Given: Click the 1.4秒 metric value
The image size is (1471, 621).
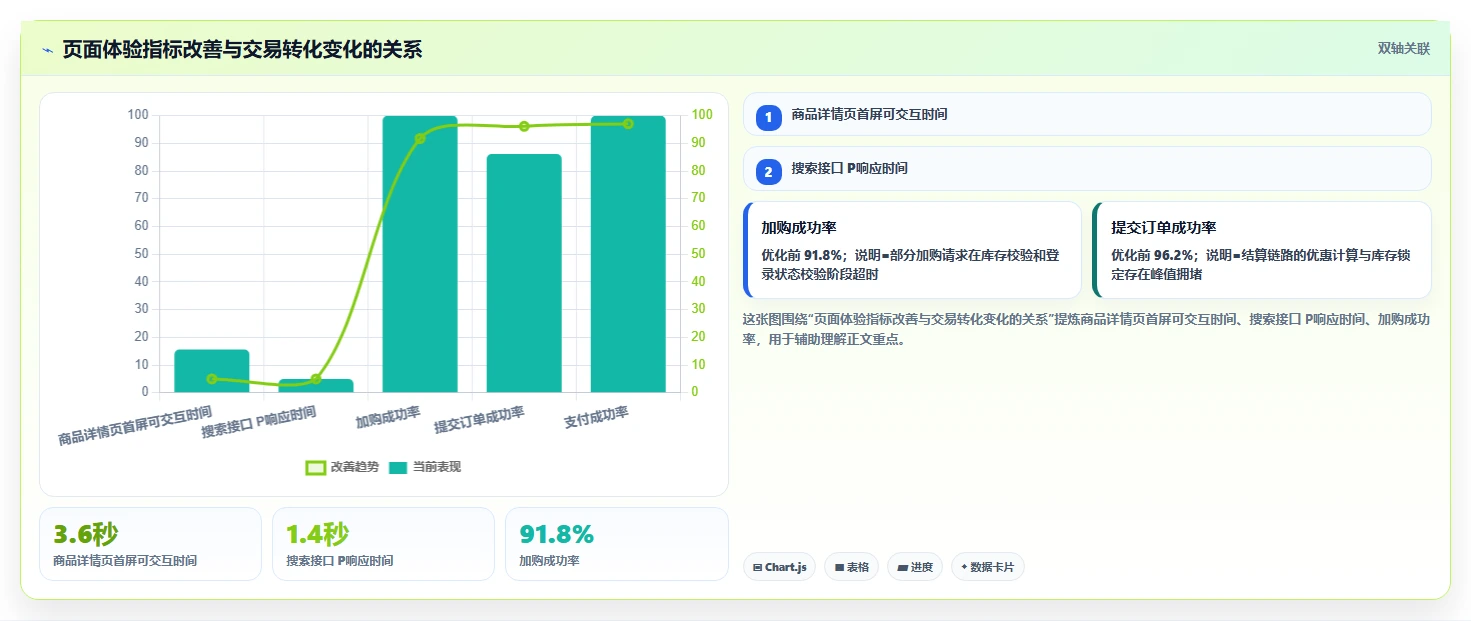Looking at the screenshot, I should pyautogui.click(x=318, y=535).
